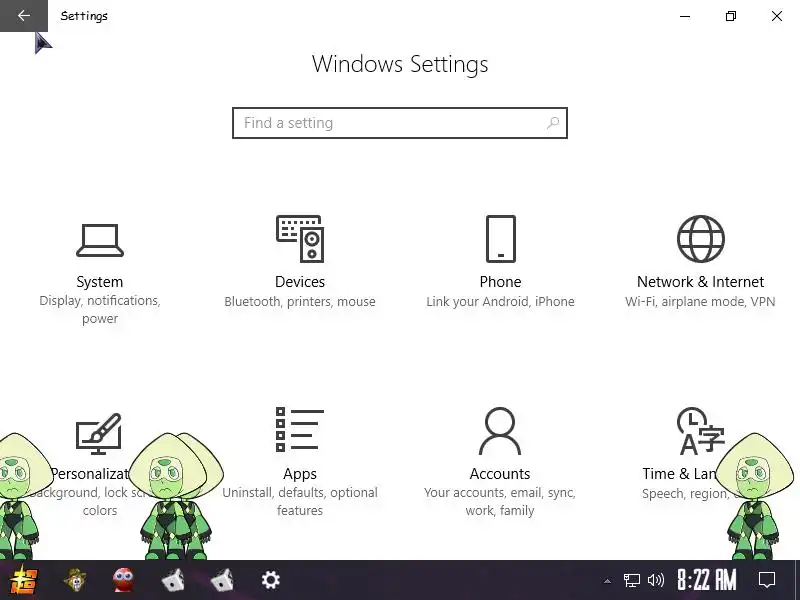Open the Network & Internet globe icon

[701, 239]
